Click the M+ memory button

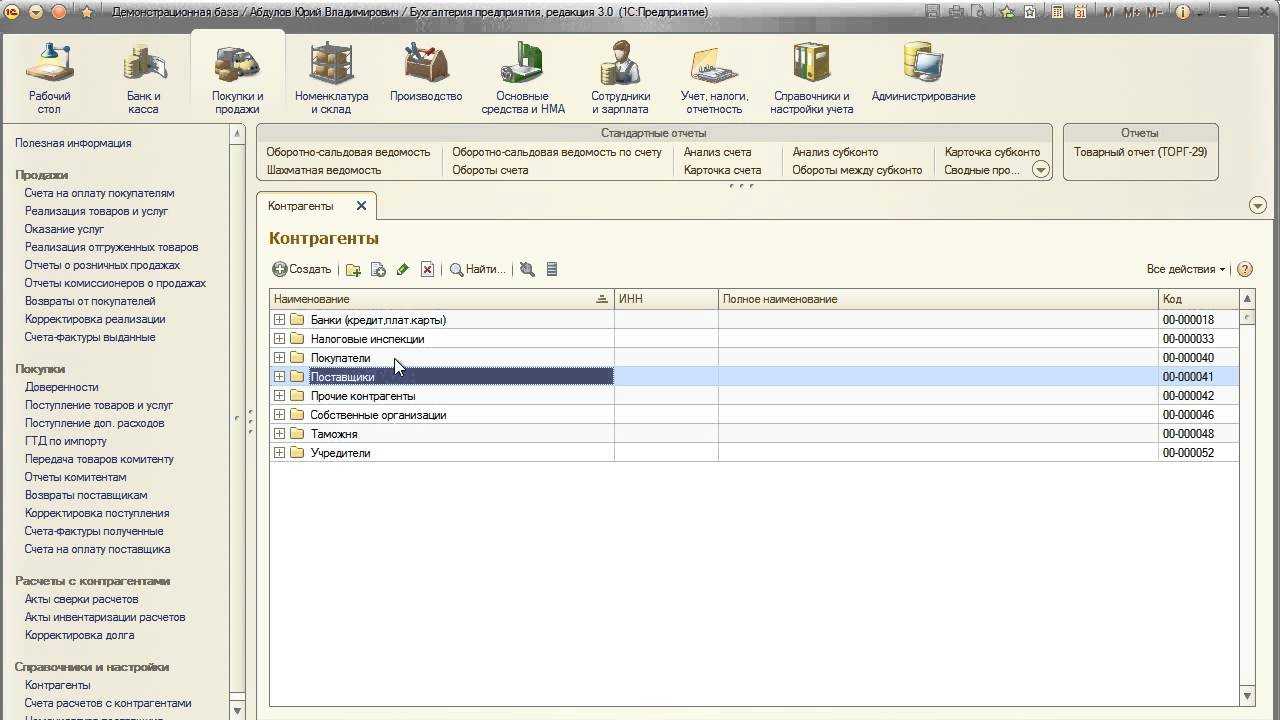[x=1132, y=12]
